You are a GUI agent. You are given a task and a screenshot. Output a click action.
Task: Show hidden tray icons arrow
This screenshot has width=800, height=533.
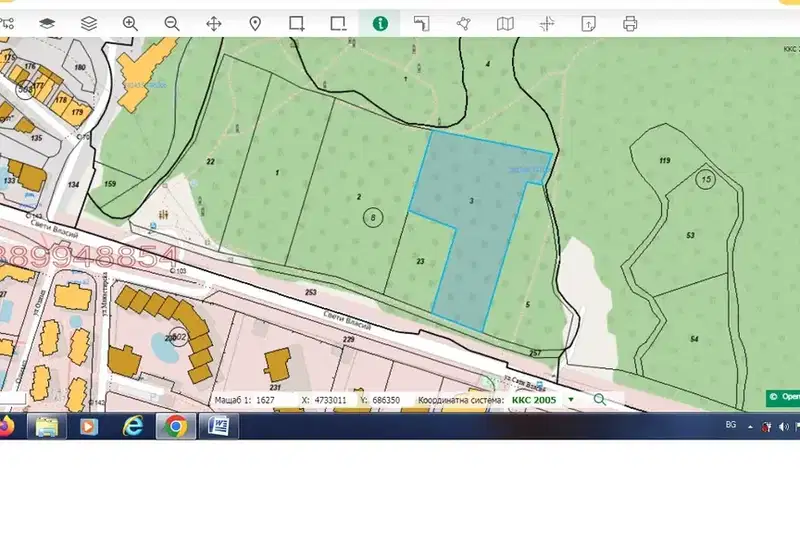pyautogui.click(x=750, y=427)
